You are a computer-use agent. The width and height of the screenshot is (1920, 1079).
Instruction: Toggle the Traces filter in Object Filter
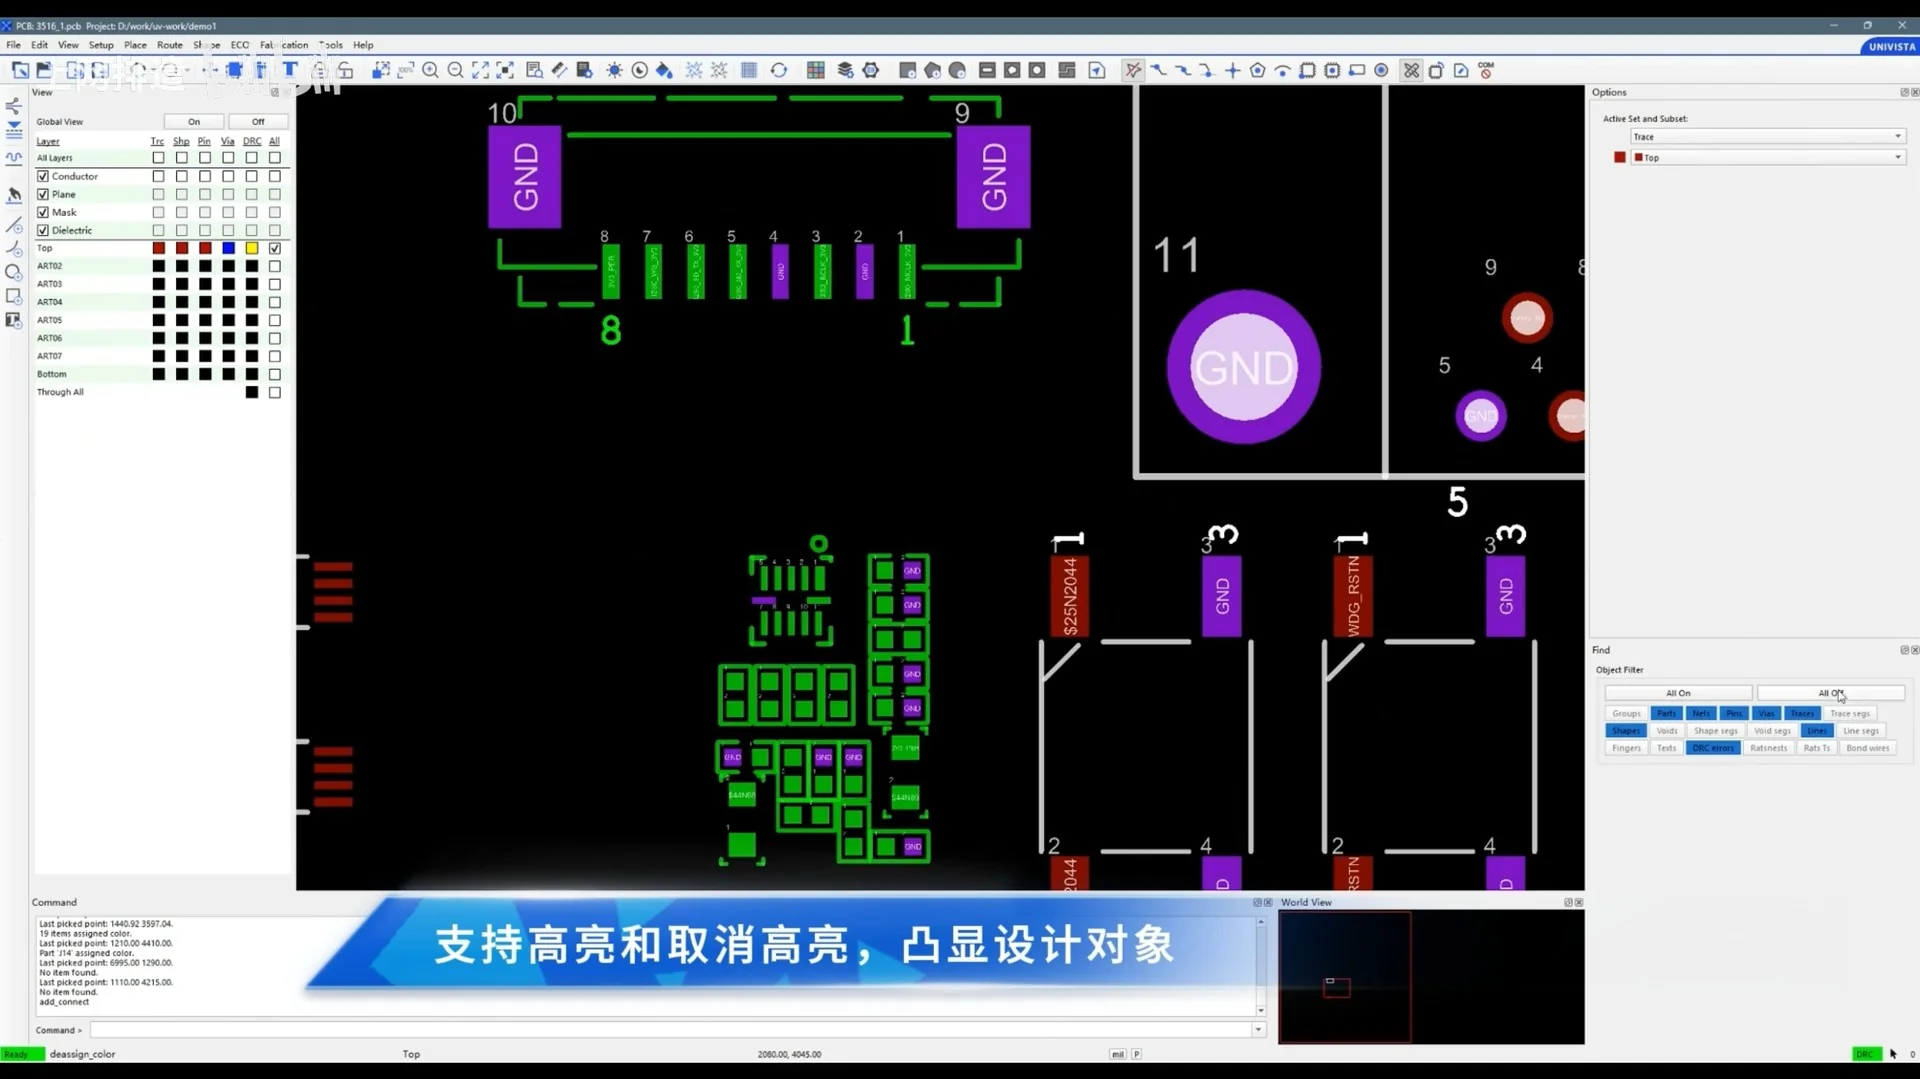tap(1801, 713)
